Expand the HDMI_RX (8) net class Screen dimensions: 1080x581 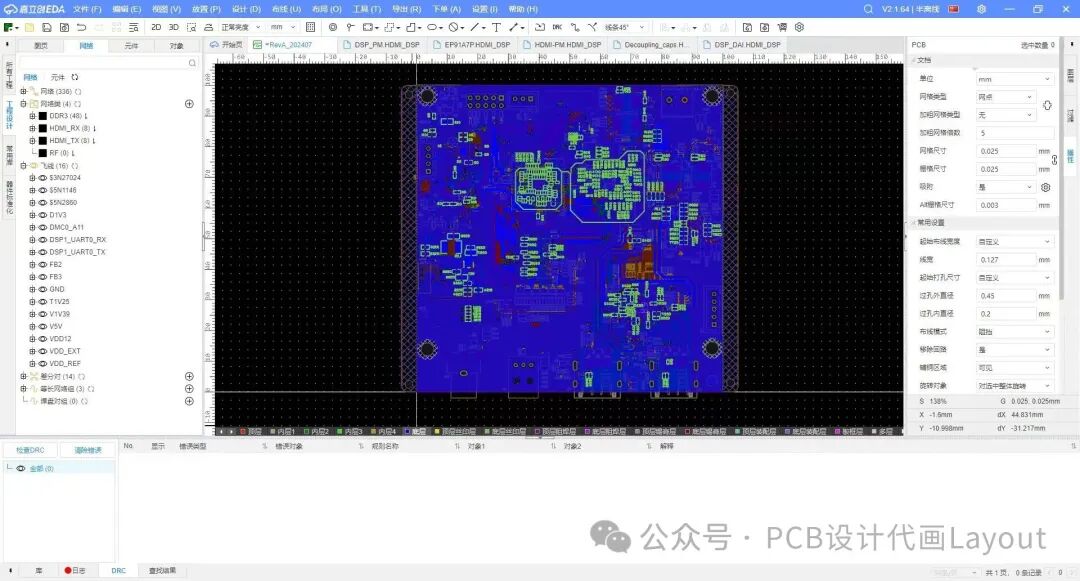point(32,128)
